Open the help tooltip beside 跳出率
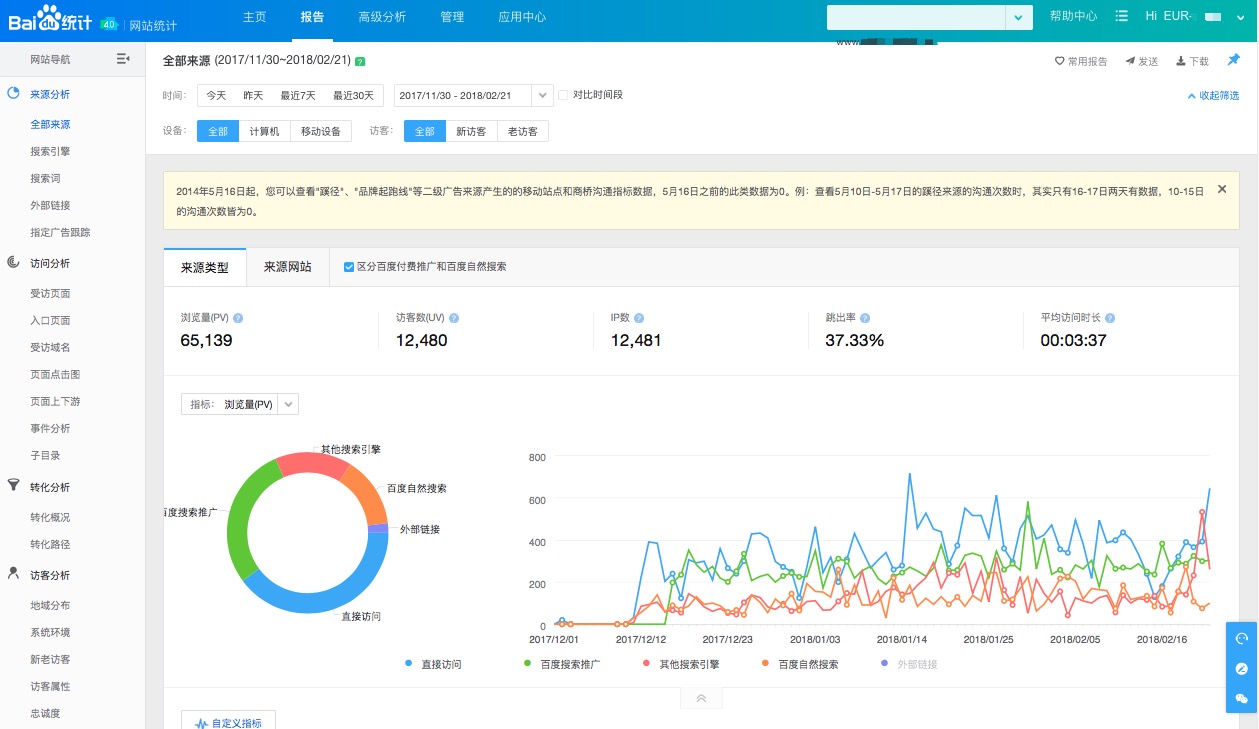 (x=864, y=318)
